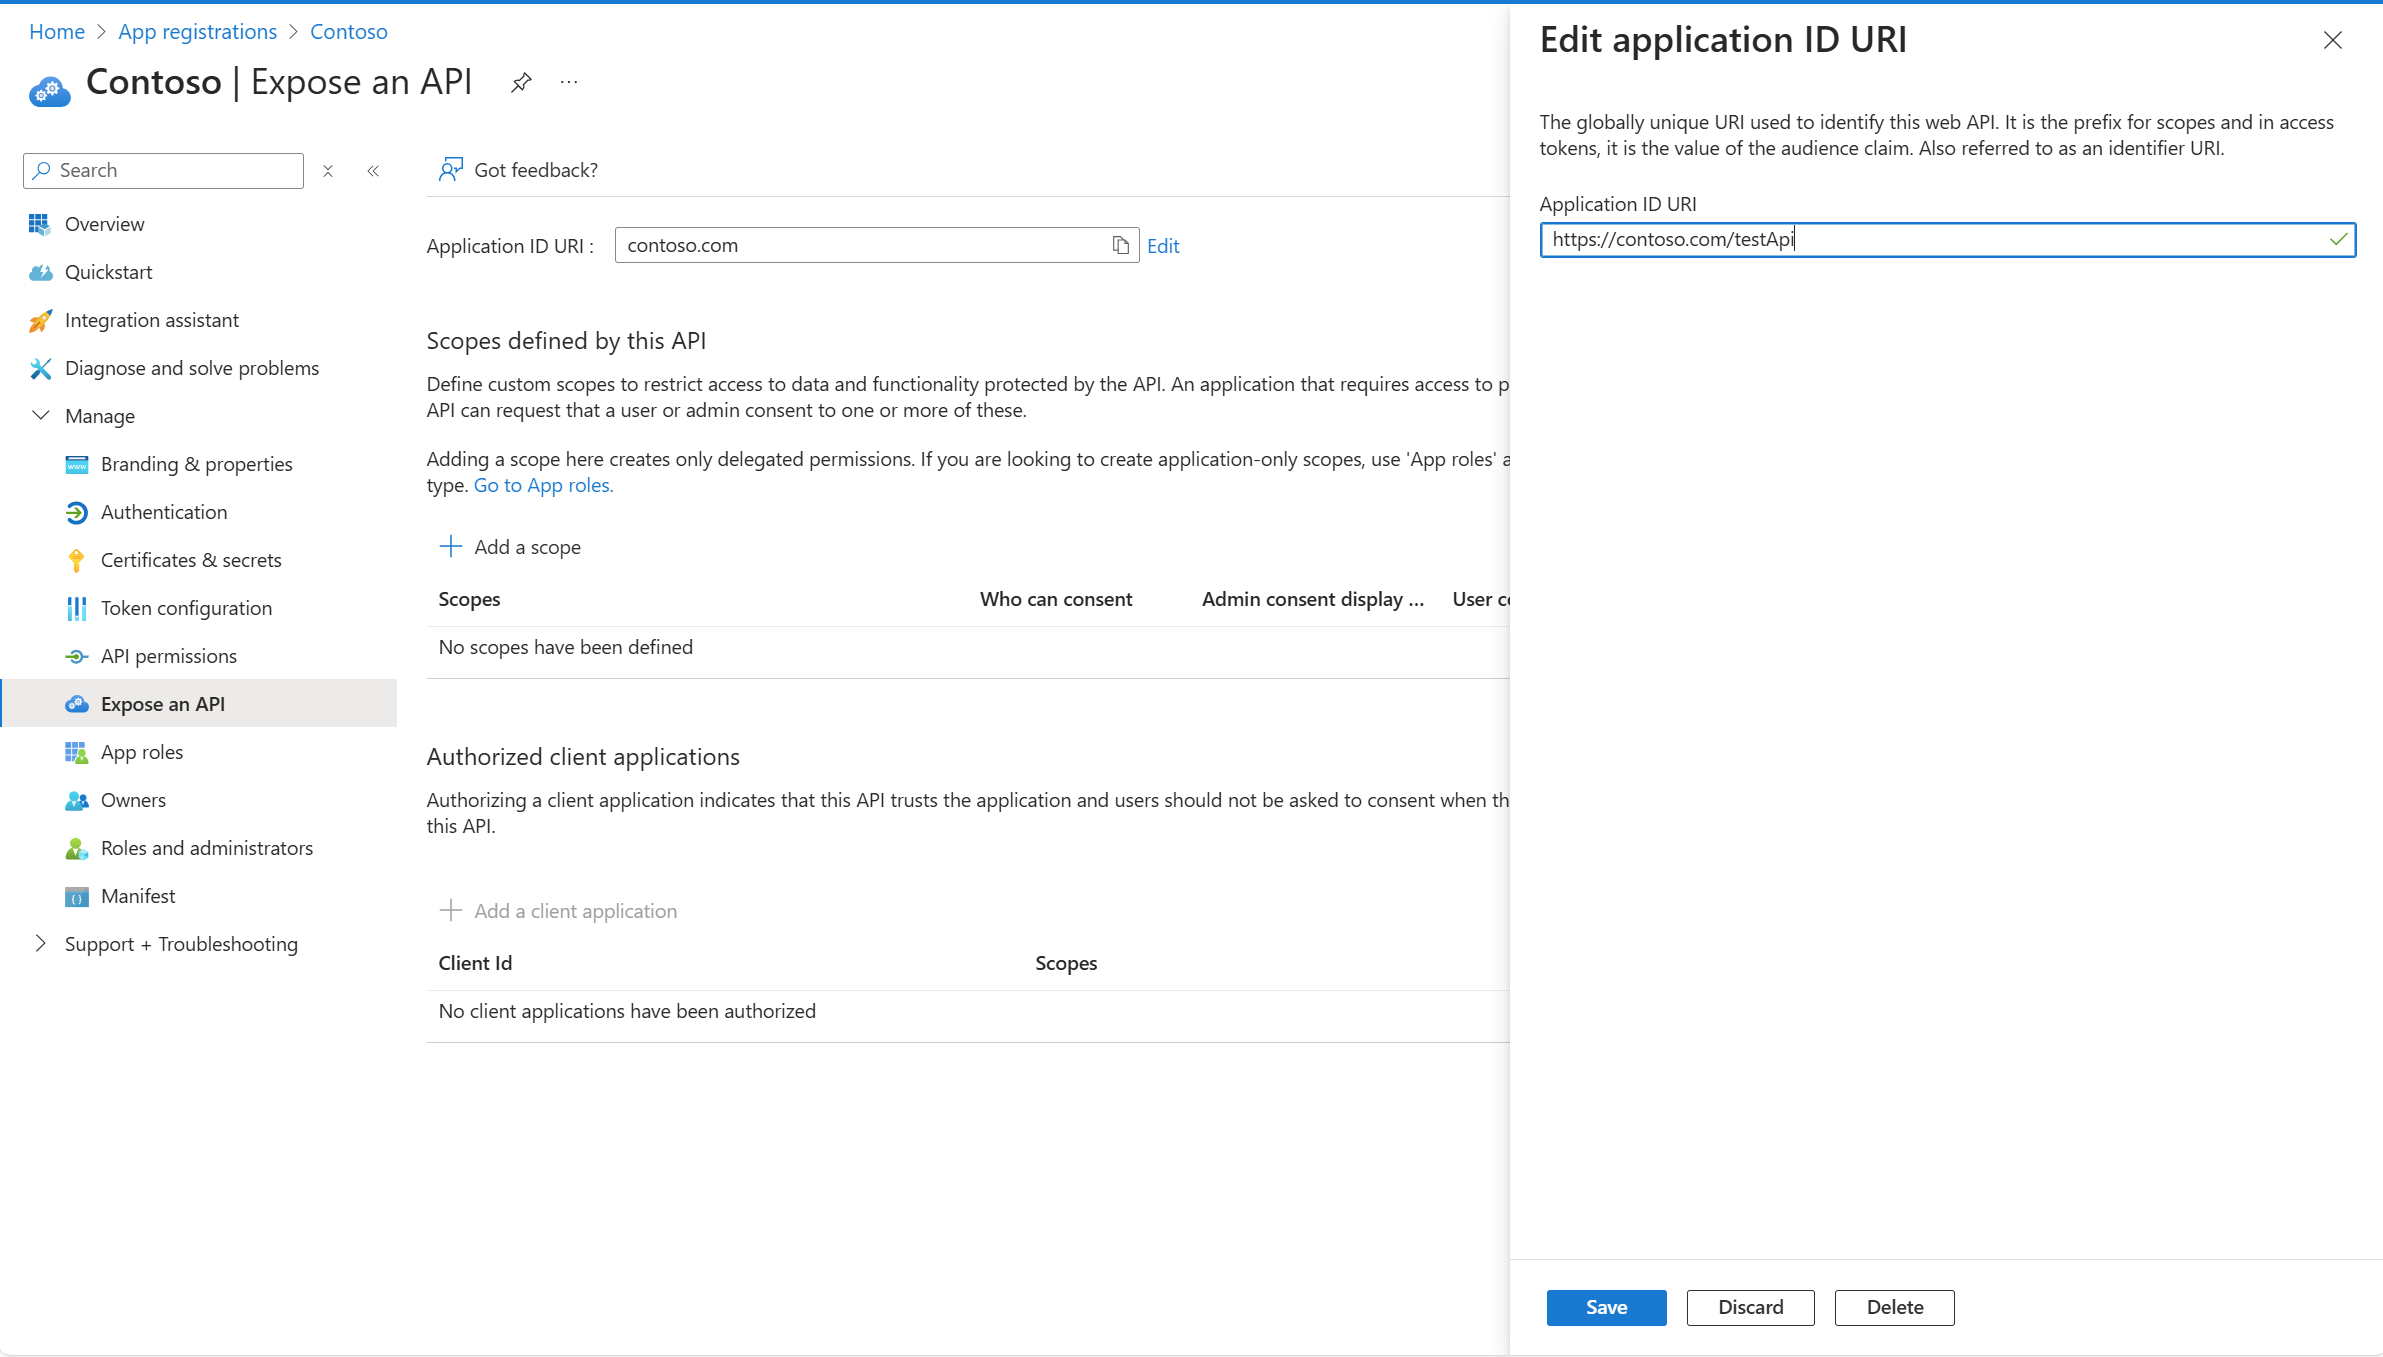Screen dimensions: 2383x1357
Task: Delete the application ID URI
Action: tap(1894, 1308)
